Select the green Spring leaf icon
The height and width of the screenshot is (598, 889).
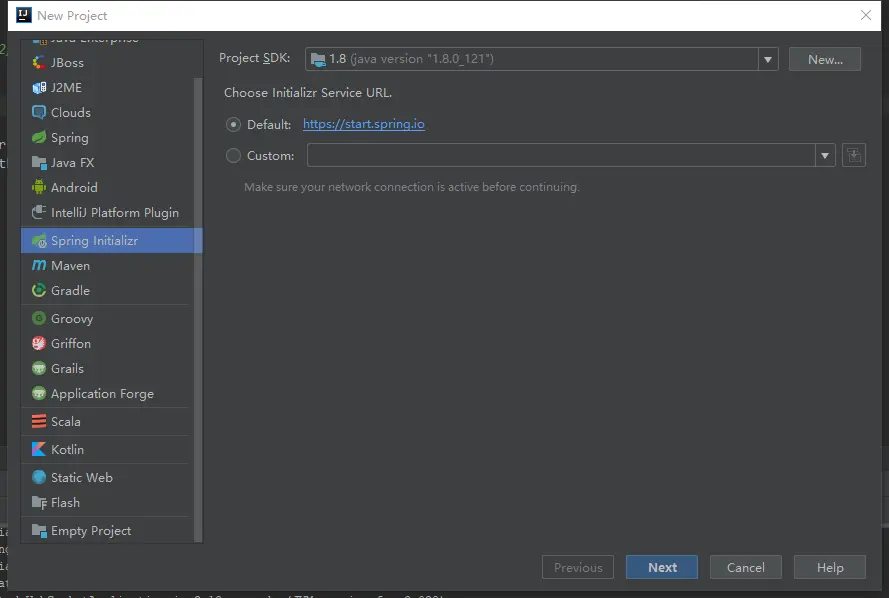(39, 137)
